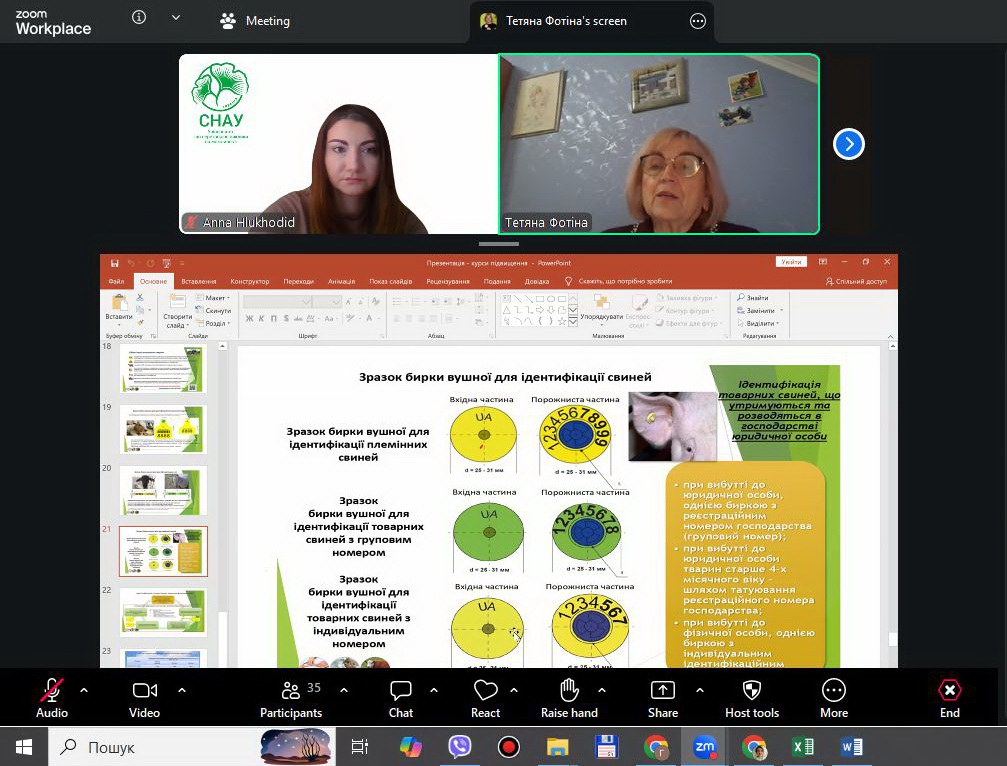Open the Participants panel
Screen dimensions: 1007x766
[x=291, y=691]
